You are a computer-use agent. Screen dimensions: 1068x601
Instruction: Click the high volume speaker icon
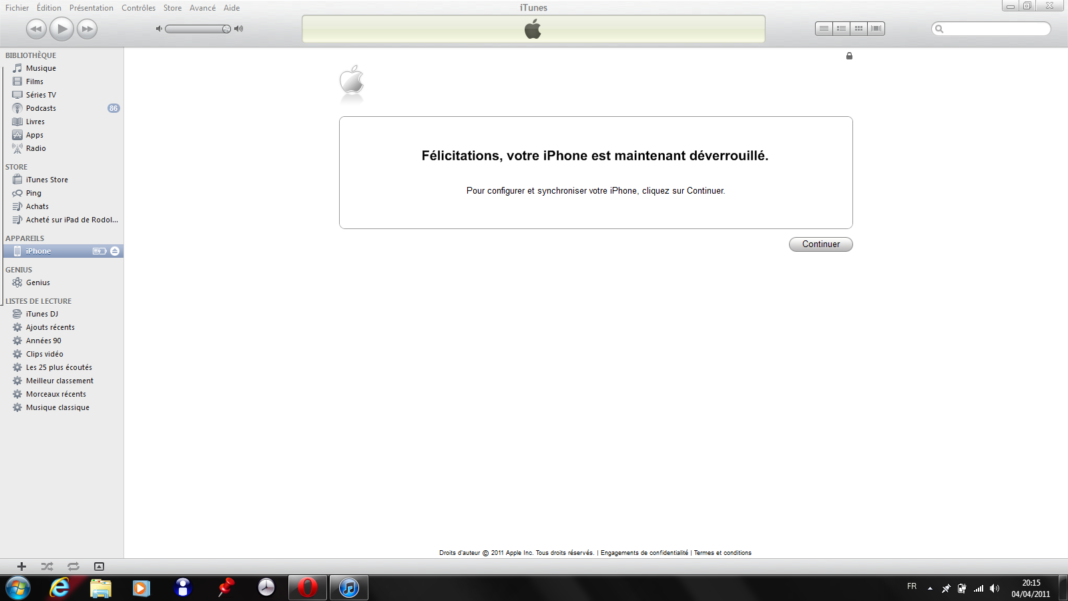coord(238,29)
